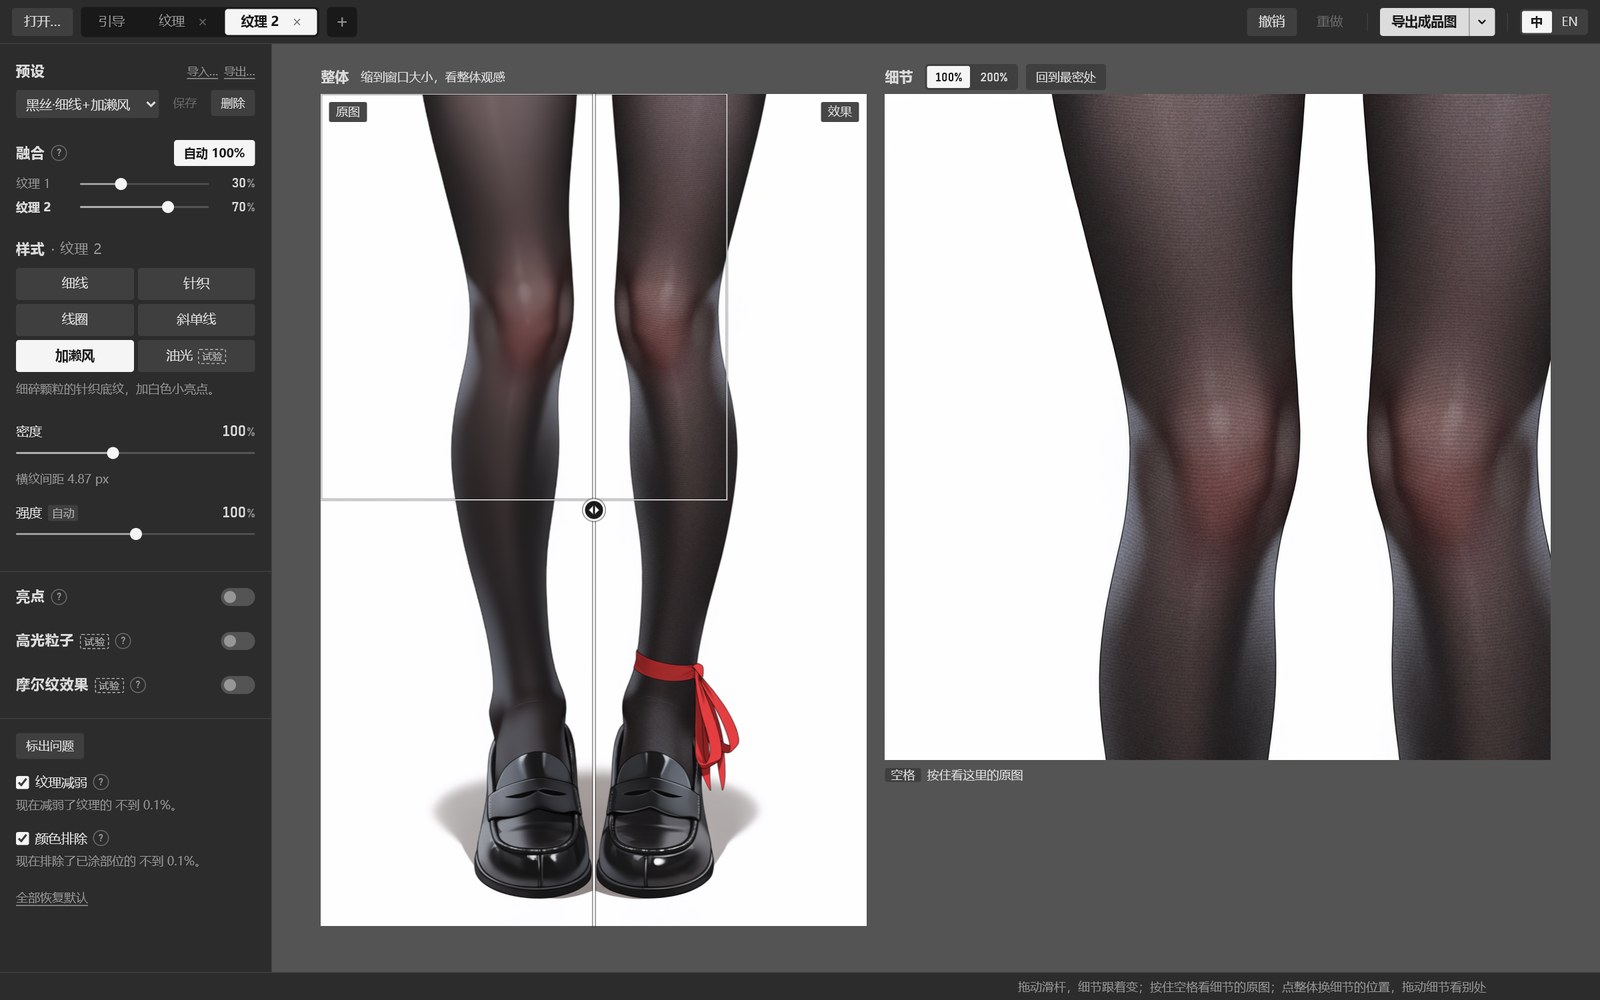Close the 纹理 tab
Viewport: 1600px width, 1000px height.
click(203, 22)
